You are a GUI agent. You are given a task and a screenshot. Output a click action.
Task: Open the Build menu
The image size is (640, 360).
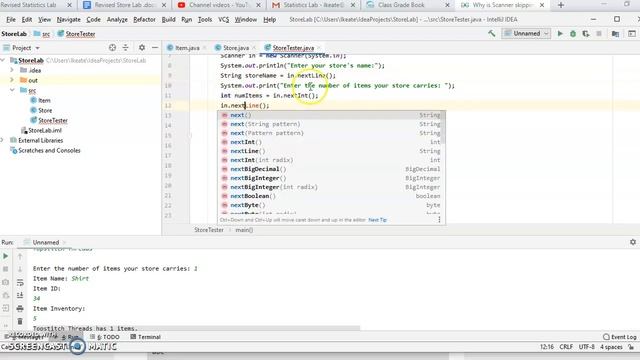point(168,20)
